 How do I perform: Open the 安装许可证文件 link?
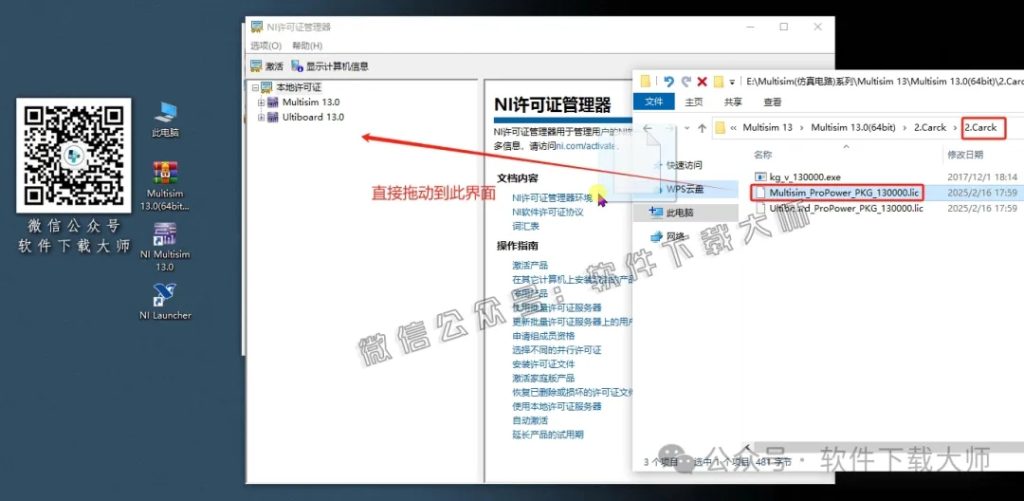pos(543,364)
